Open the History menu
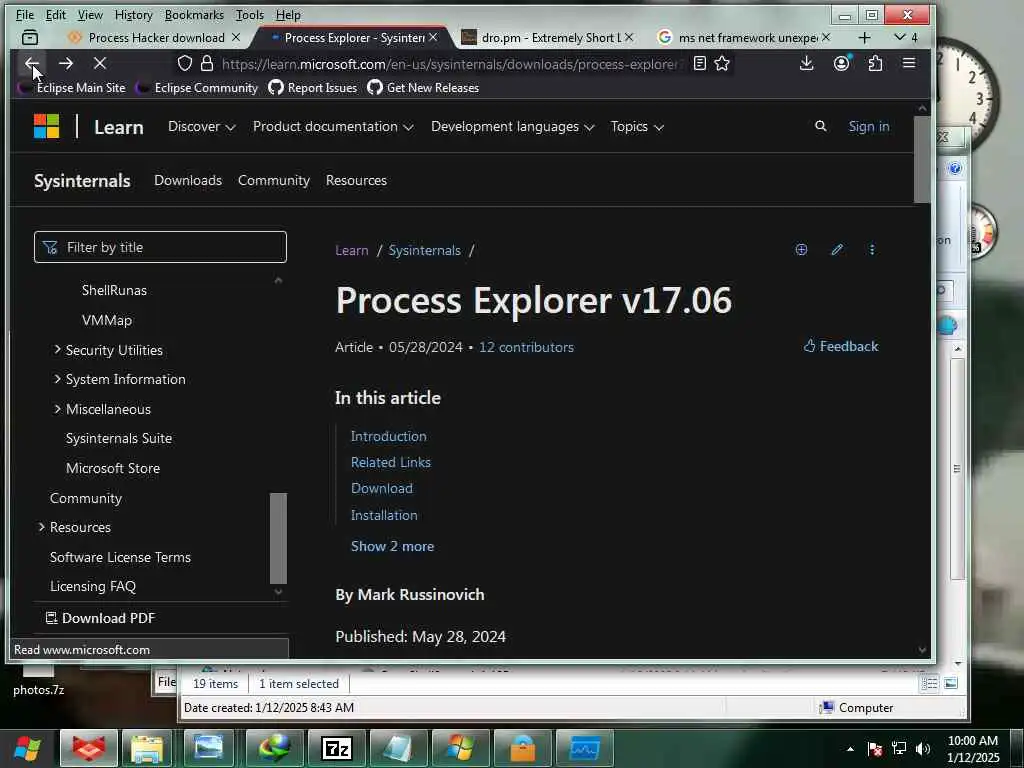This screenshot has height=768, width=1024. click(133, 14)
